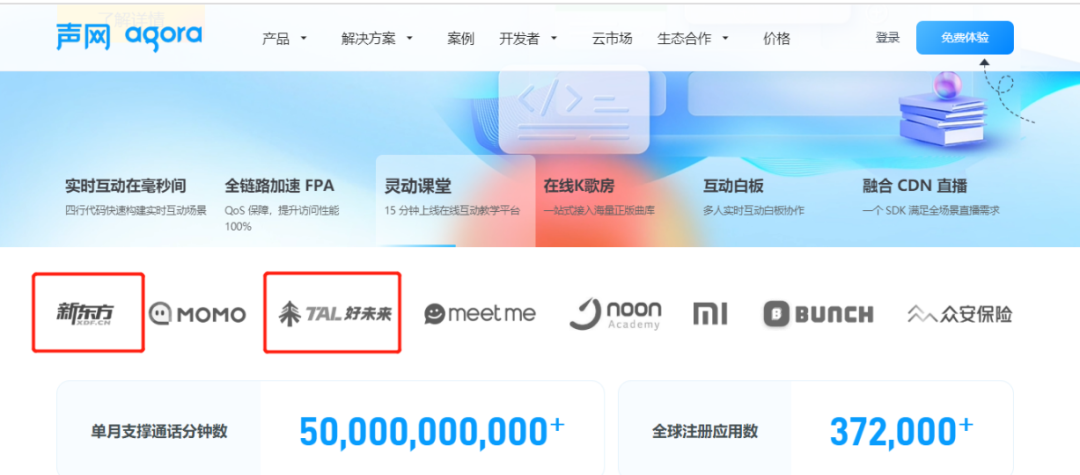Image resolution: width=1080 pixels, height=475 pixels.
Task: Expand the 生态合作 dropdown menu
Action: click(x=693, y=39)
